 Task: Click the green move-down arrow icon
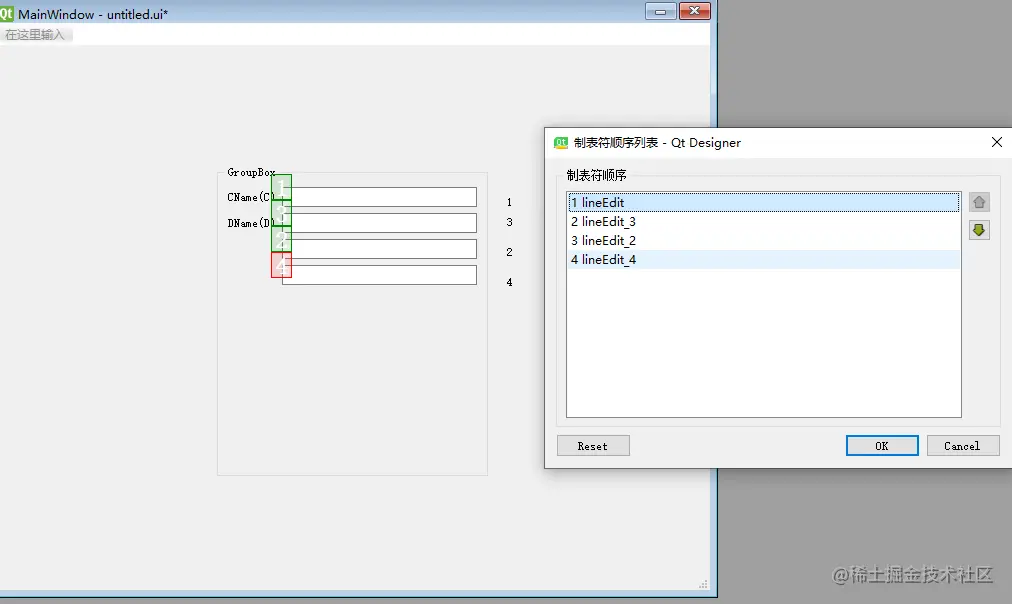pyautogui.click(x=979, y=229)
